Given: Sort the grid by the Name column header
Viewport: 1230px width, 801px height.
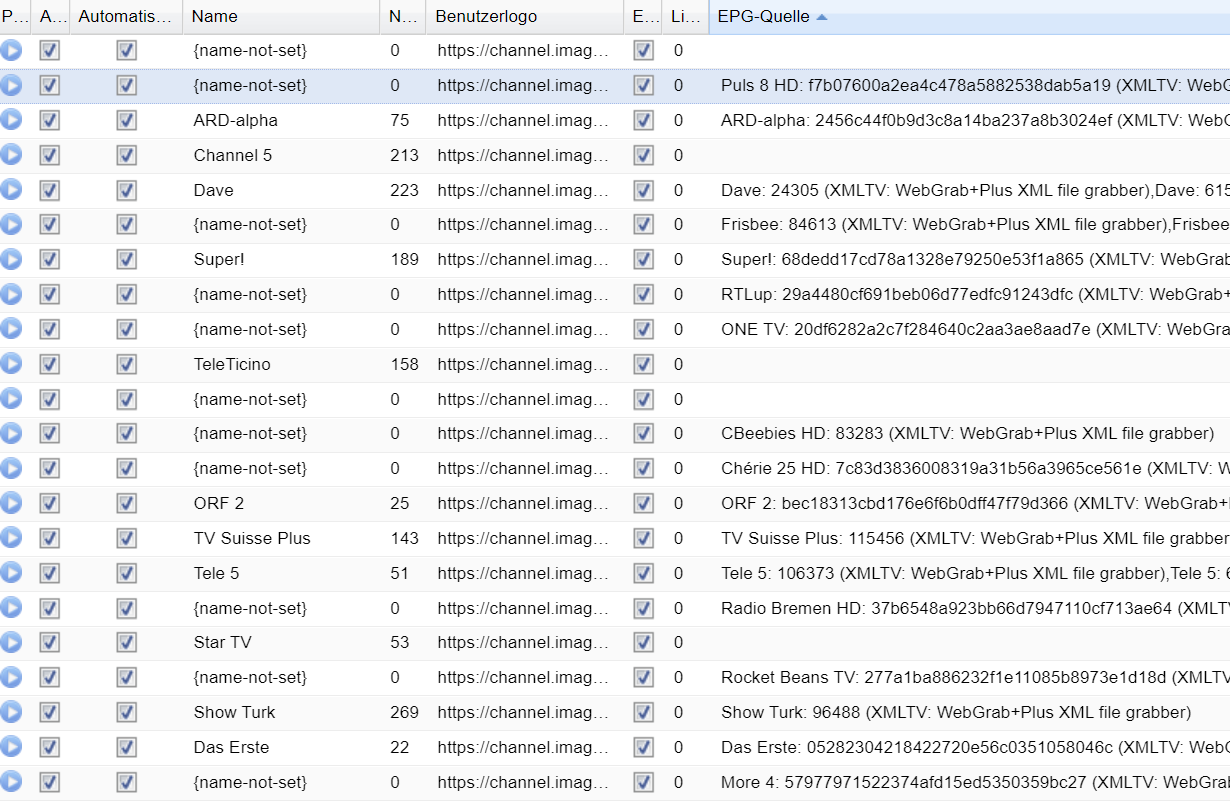Looking at the screenshot, I should click(x=281, y=16).
